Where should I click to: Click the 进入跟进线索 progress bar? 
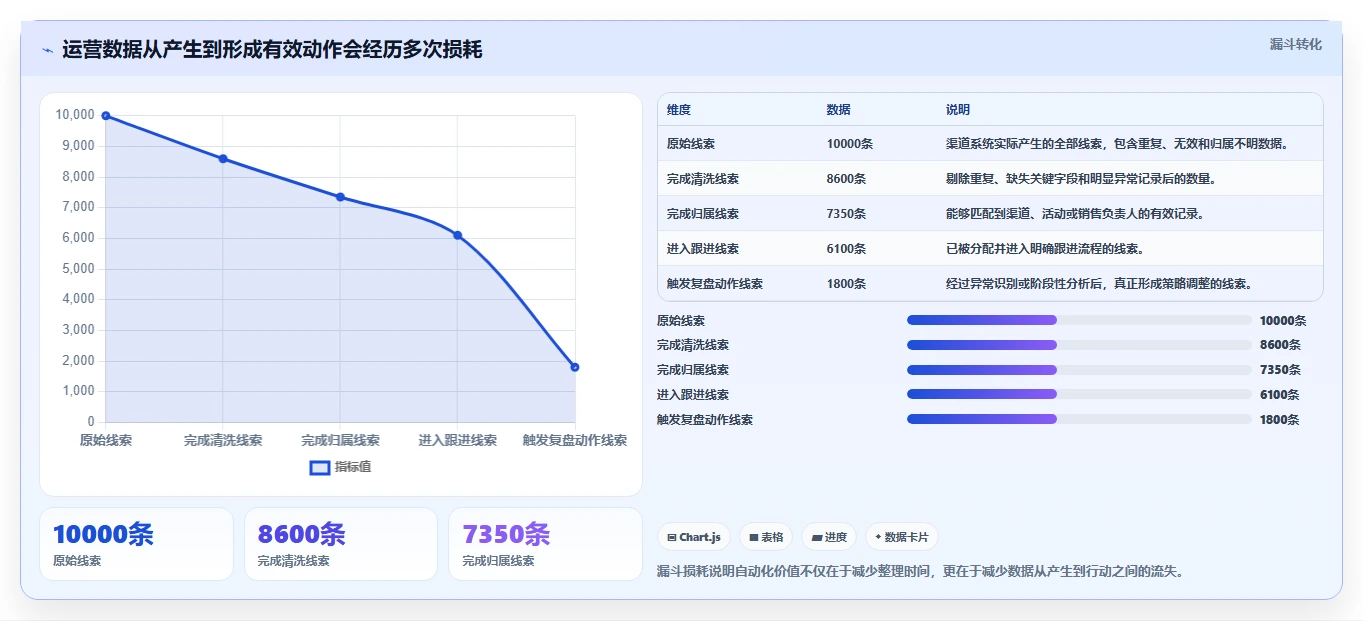pyautogui.click(x=1079, y=395)
